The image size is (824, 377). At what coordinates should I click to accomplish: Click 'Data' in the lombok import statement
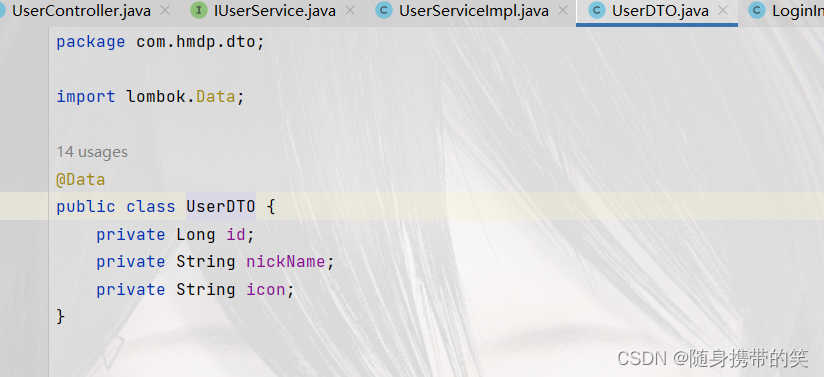click(215, 97)
